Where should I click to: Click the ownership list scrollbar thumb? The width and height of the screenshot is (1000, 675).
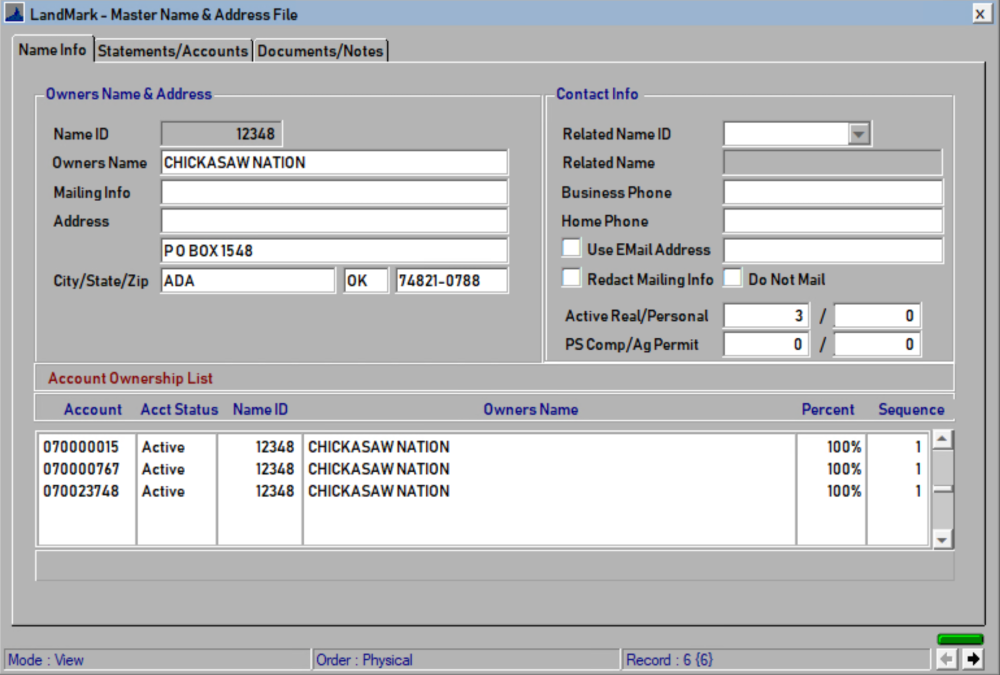941,490
